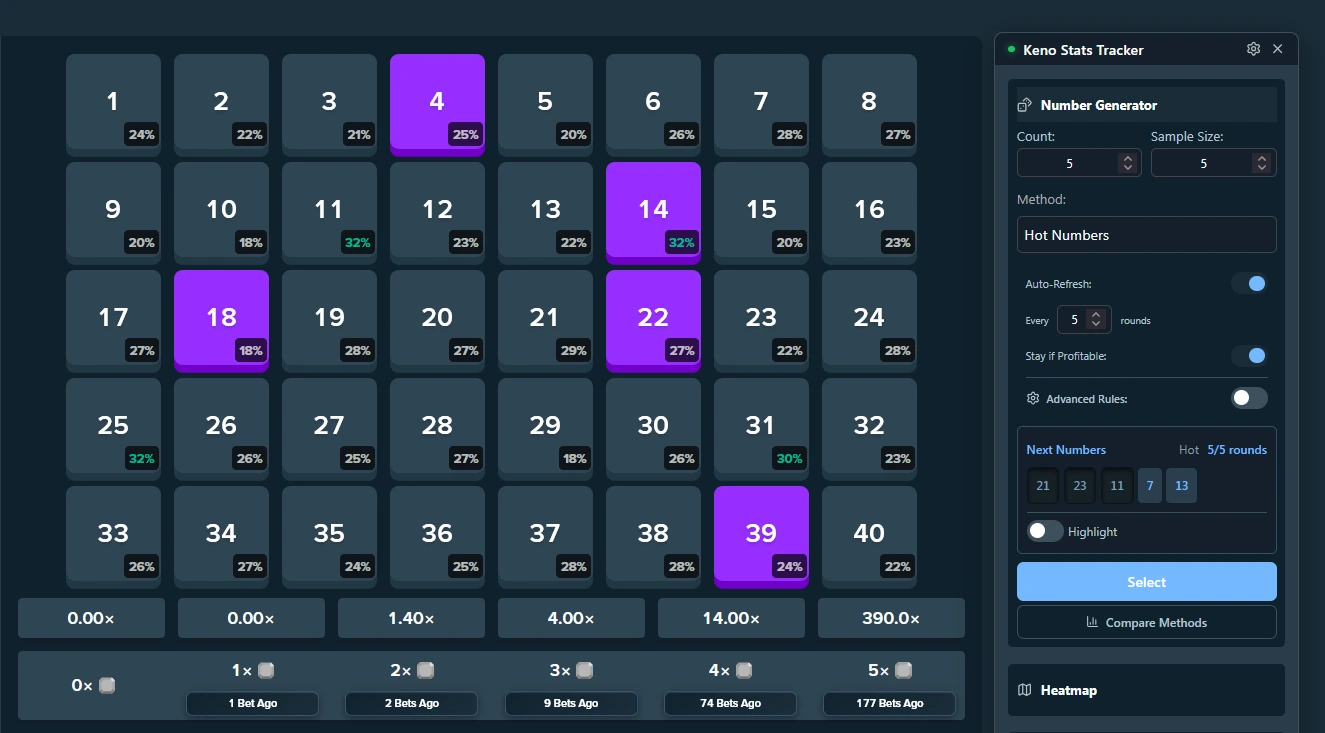Image resolution: width=1325 pixels, height=733 pixels.
Task: Click the chip icon beside 5× multiplier
Action: pos(905,670)
